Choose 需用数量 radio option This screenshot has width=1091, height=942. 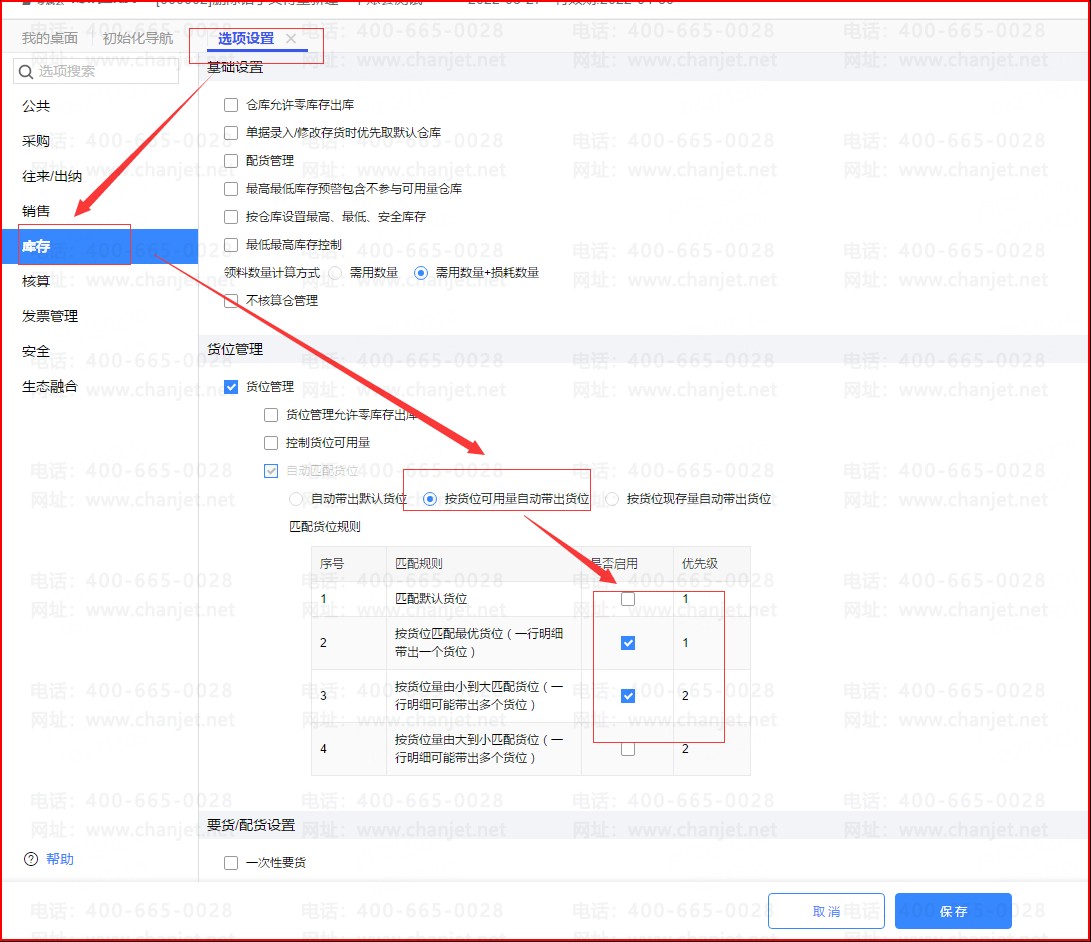pos(335,273)
